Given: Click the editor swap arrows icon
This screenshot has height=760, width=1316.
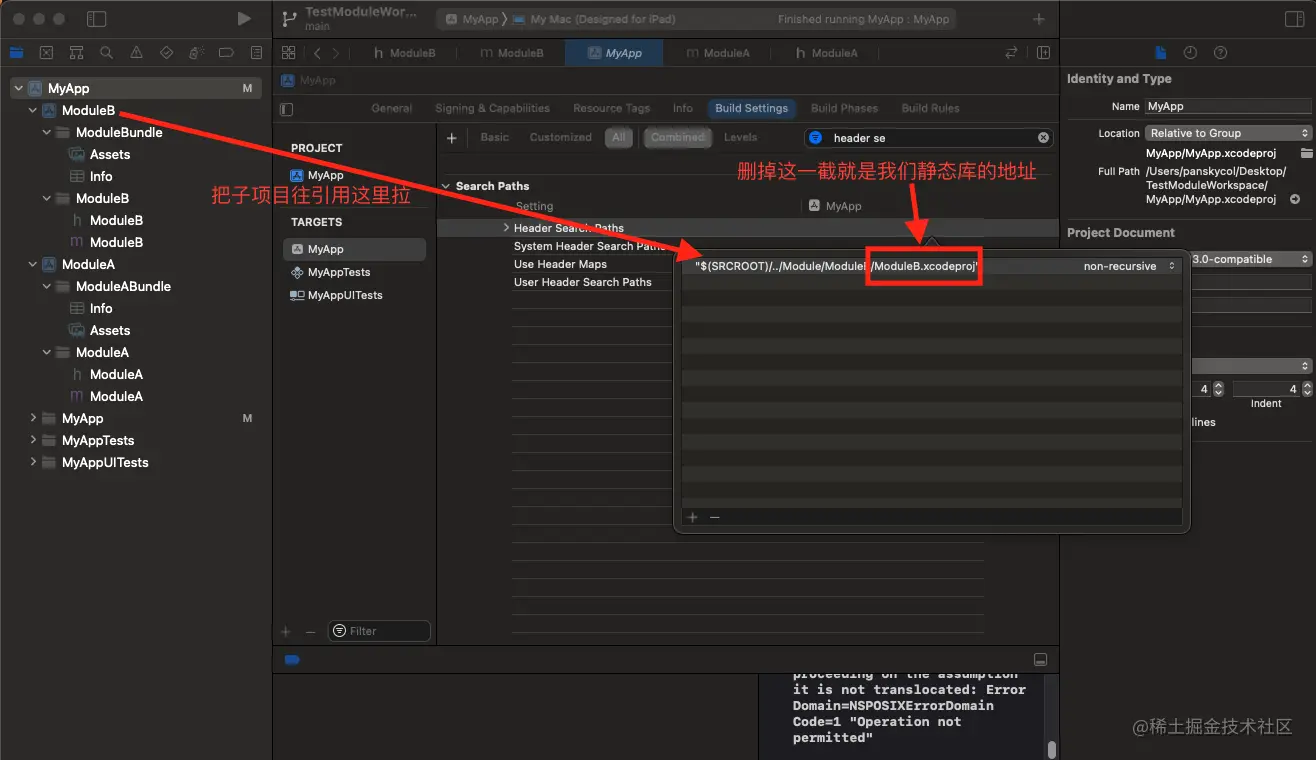Looking at the screenshot, I should 1011,53.
